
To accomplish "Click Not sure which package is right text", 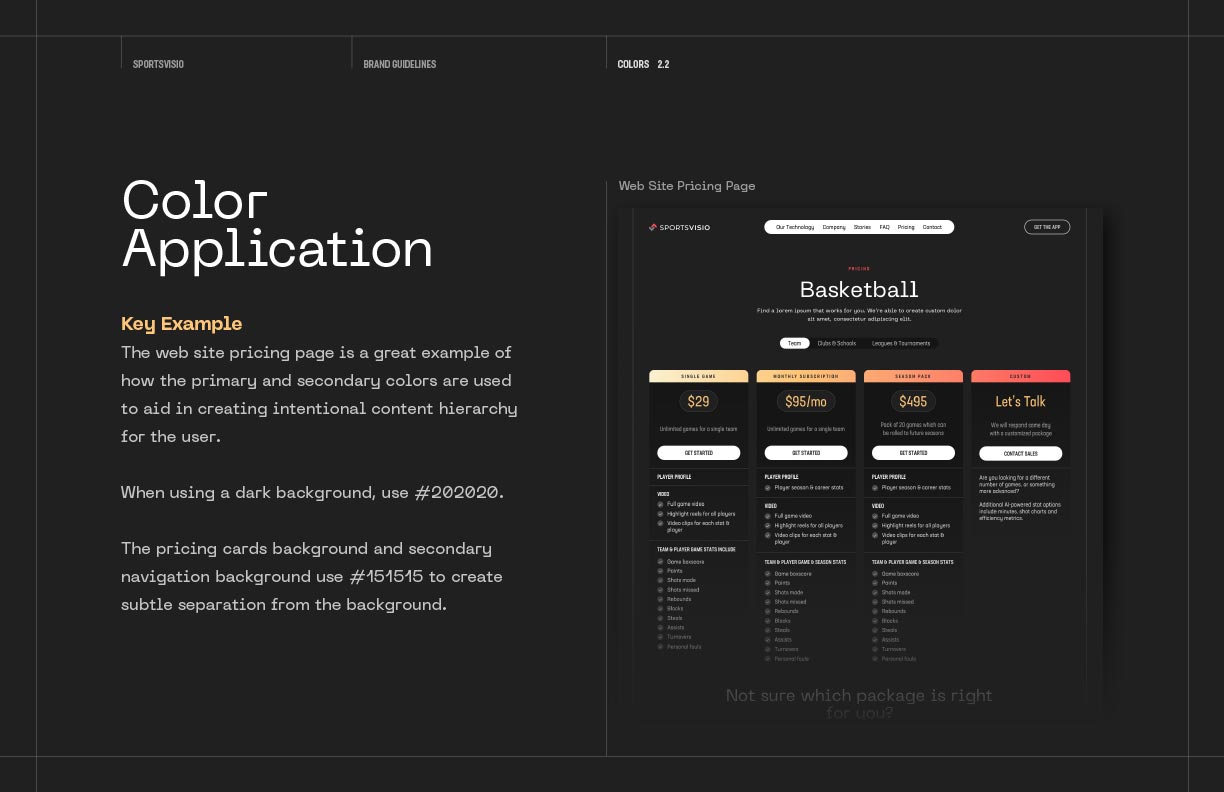I will pos(859,704).
